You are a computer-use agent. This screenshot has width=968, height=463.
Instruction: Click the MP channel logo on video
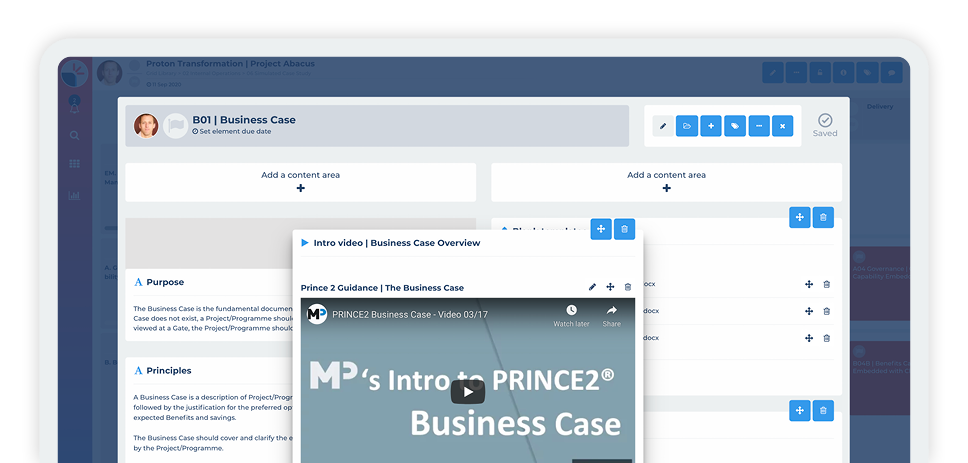pos(317,314)
